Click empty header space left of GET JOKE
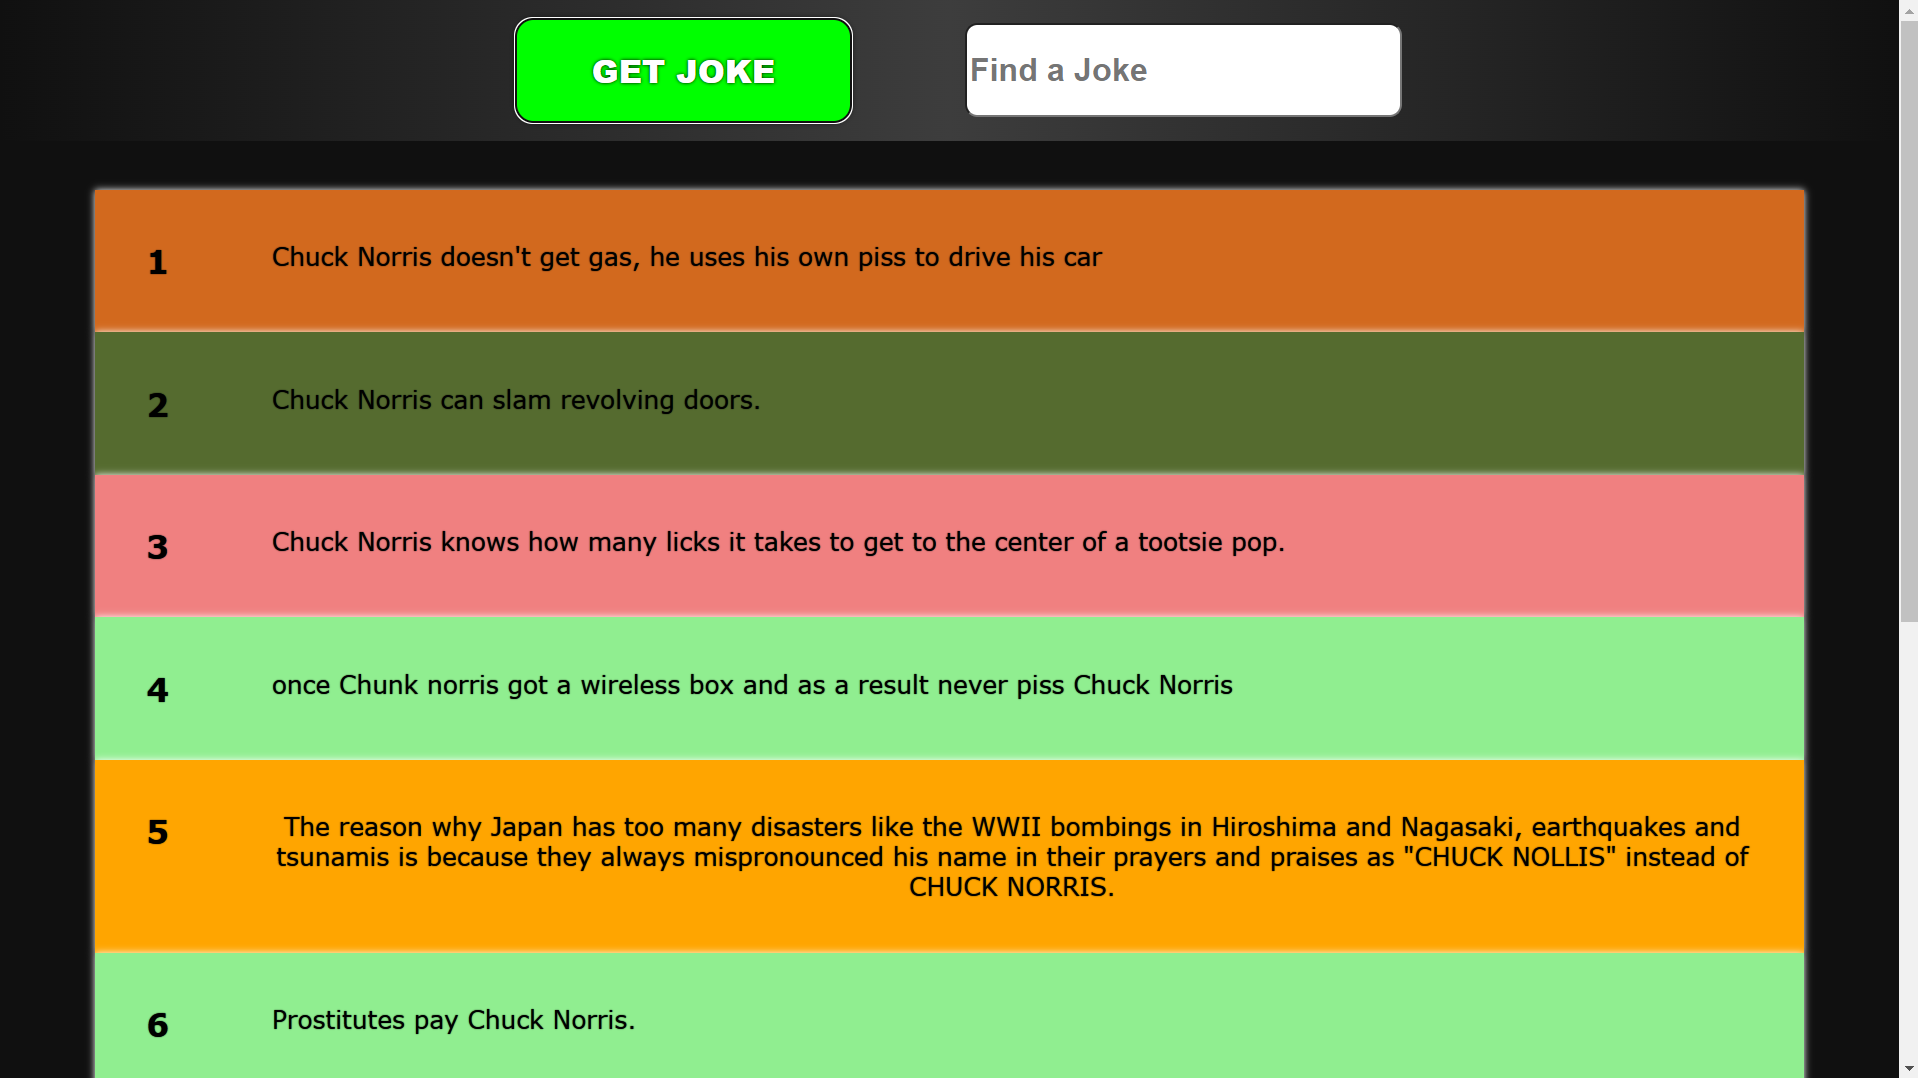This screenshot has height=1078, width=1918. coord(250,70)
